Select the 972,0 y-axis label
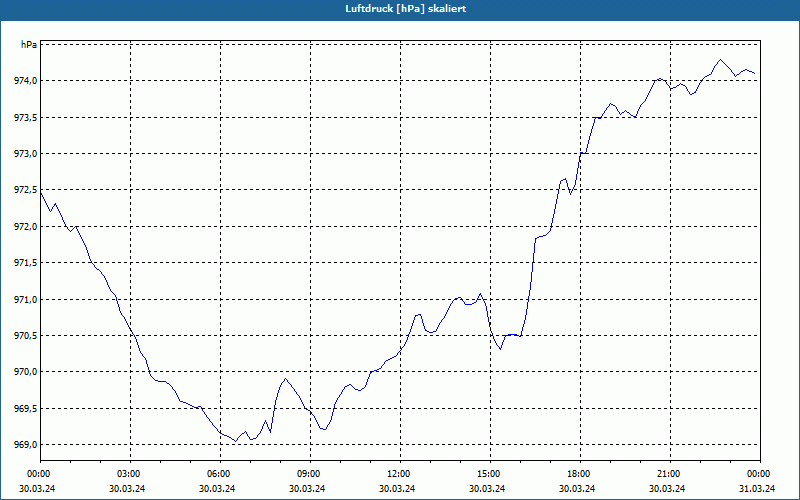The width and height of the screenshot is (800, 500). 24,227
